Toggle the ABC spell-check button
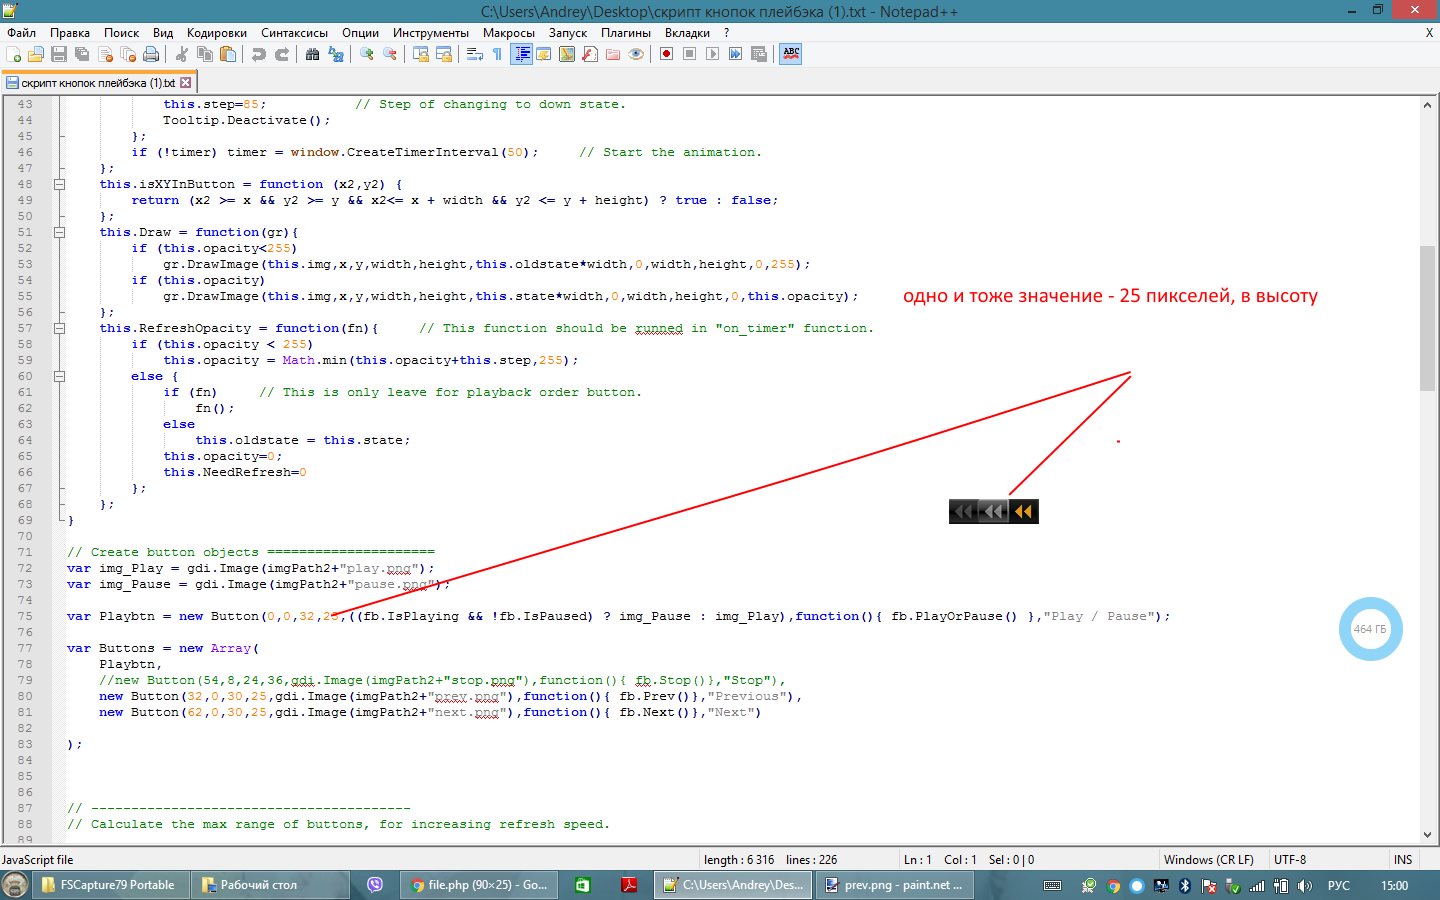Image resolution: width=1440 pixels, height=900 pixels. click(x=791, y=54)
